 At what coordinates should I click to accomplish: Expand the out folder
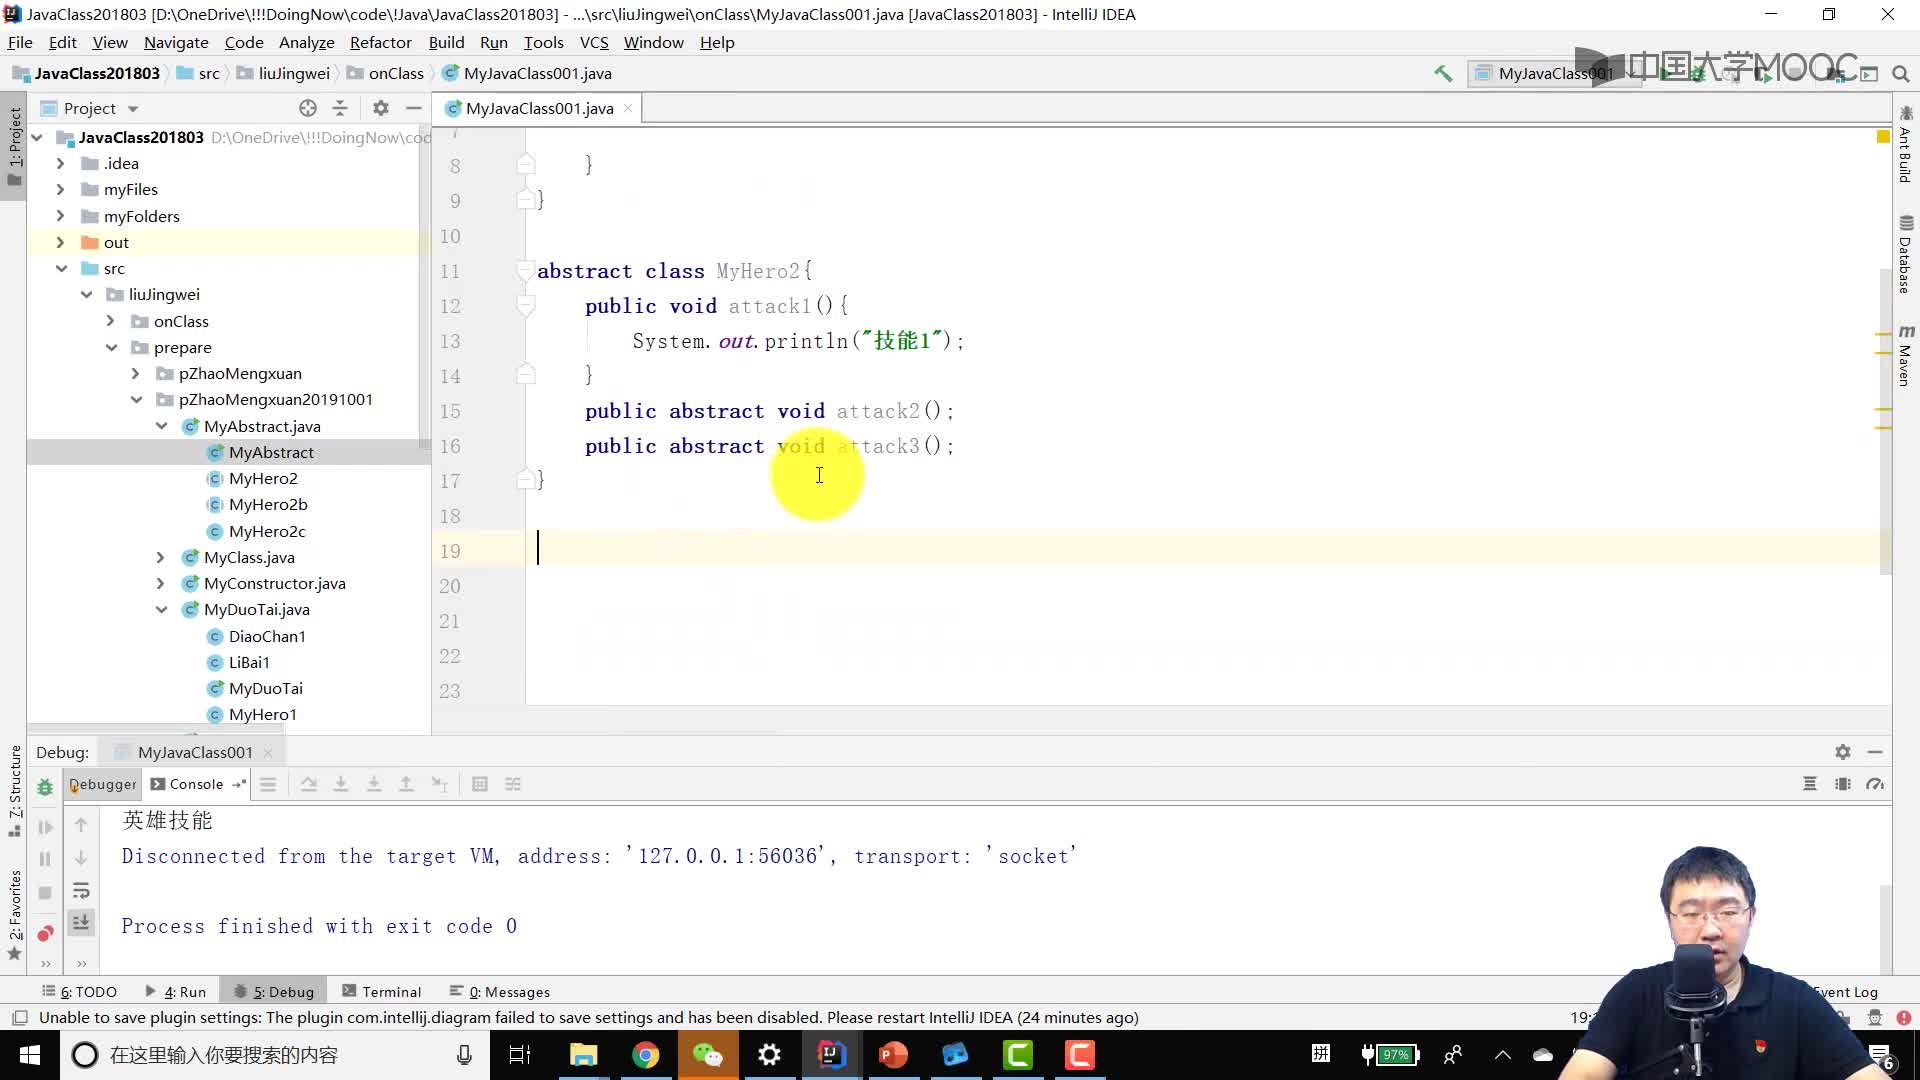coord(60,242)
